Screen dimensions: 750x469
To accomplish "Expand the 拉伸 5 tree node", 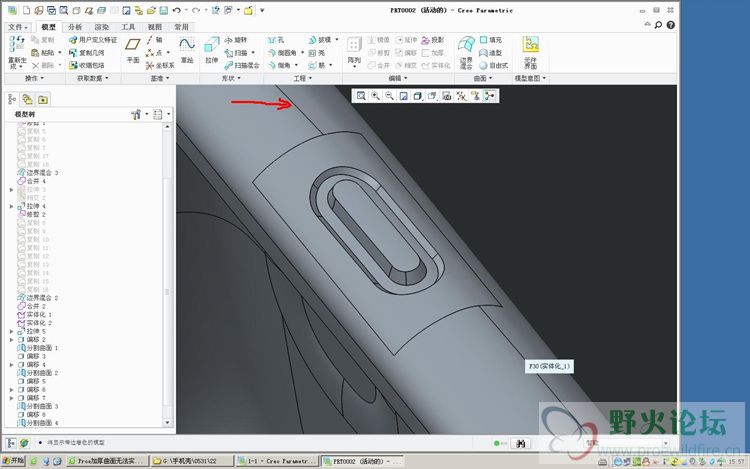I will [x=11, y=331].
